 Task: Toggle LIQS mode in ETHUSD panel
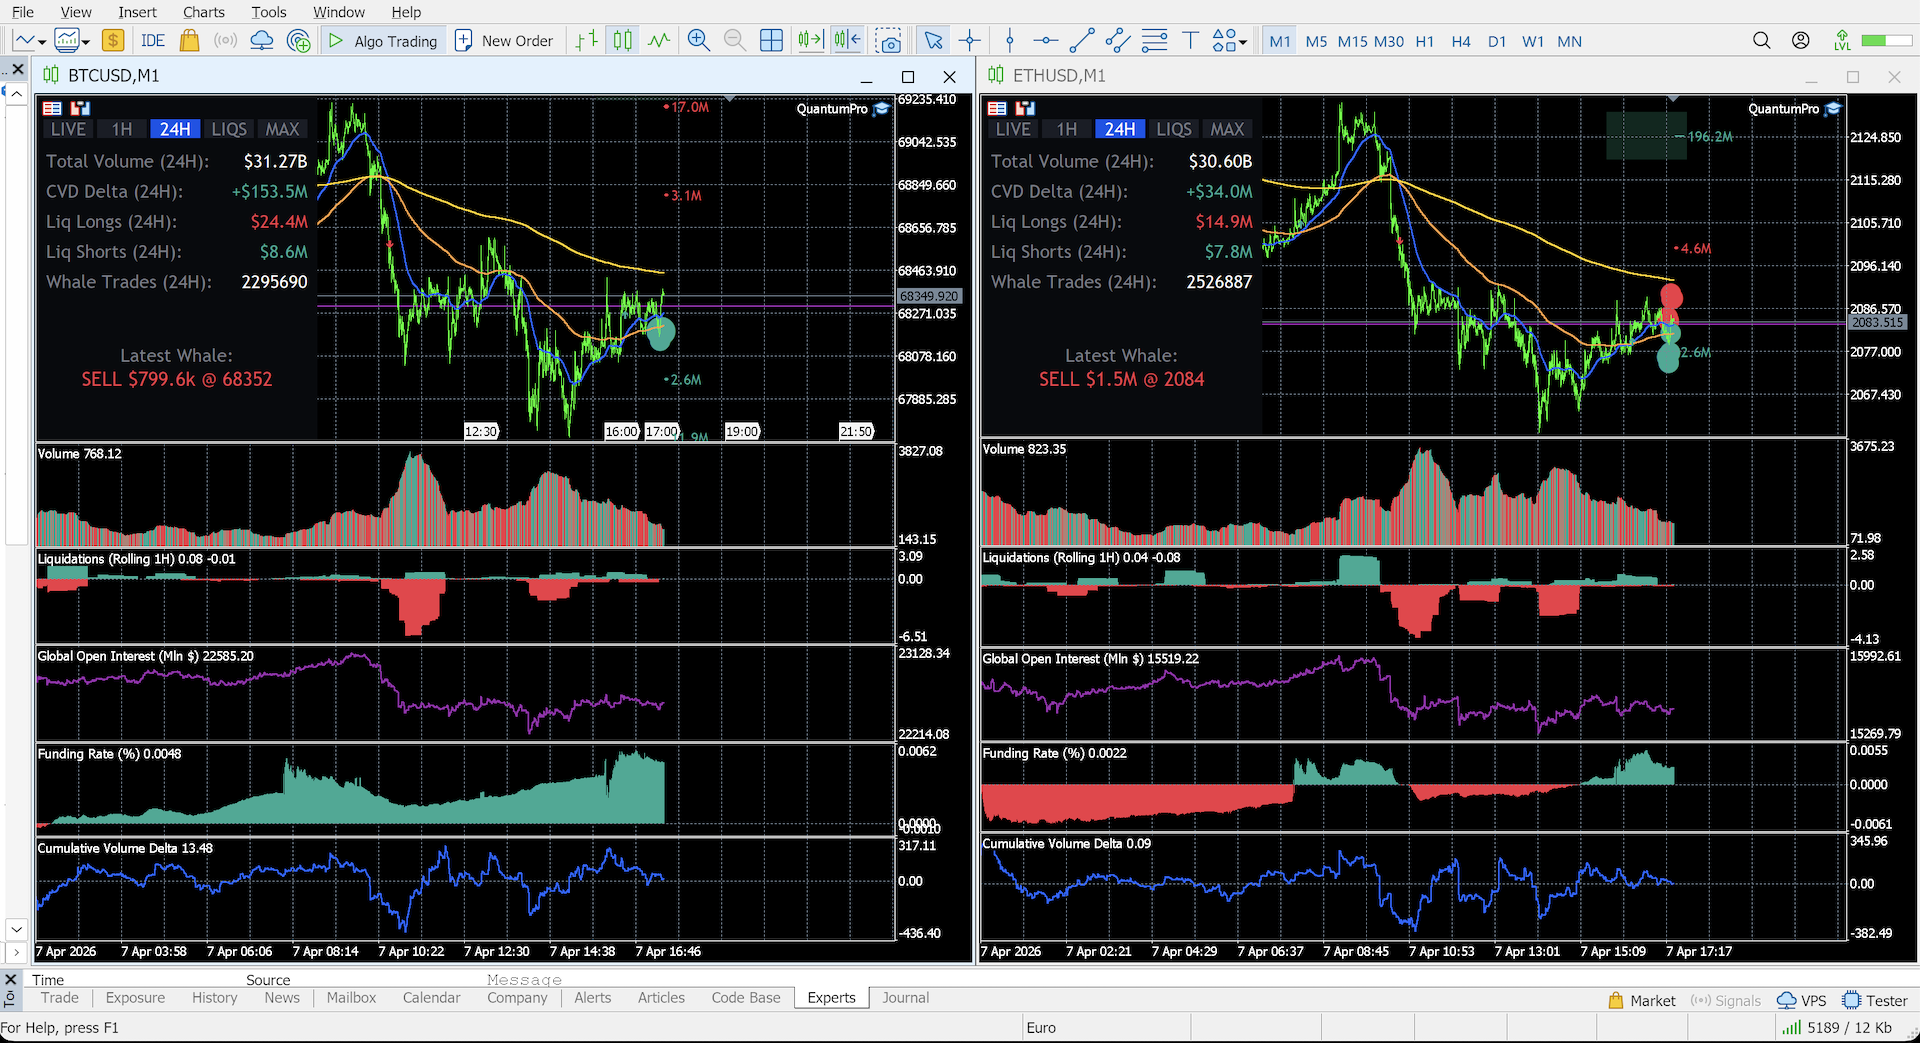click(x=1174, y=129)
